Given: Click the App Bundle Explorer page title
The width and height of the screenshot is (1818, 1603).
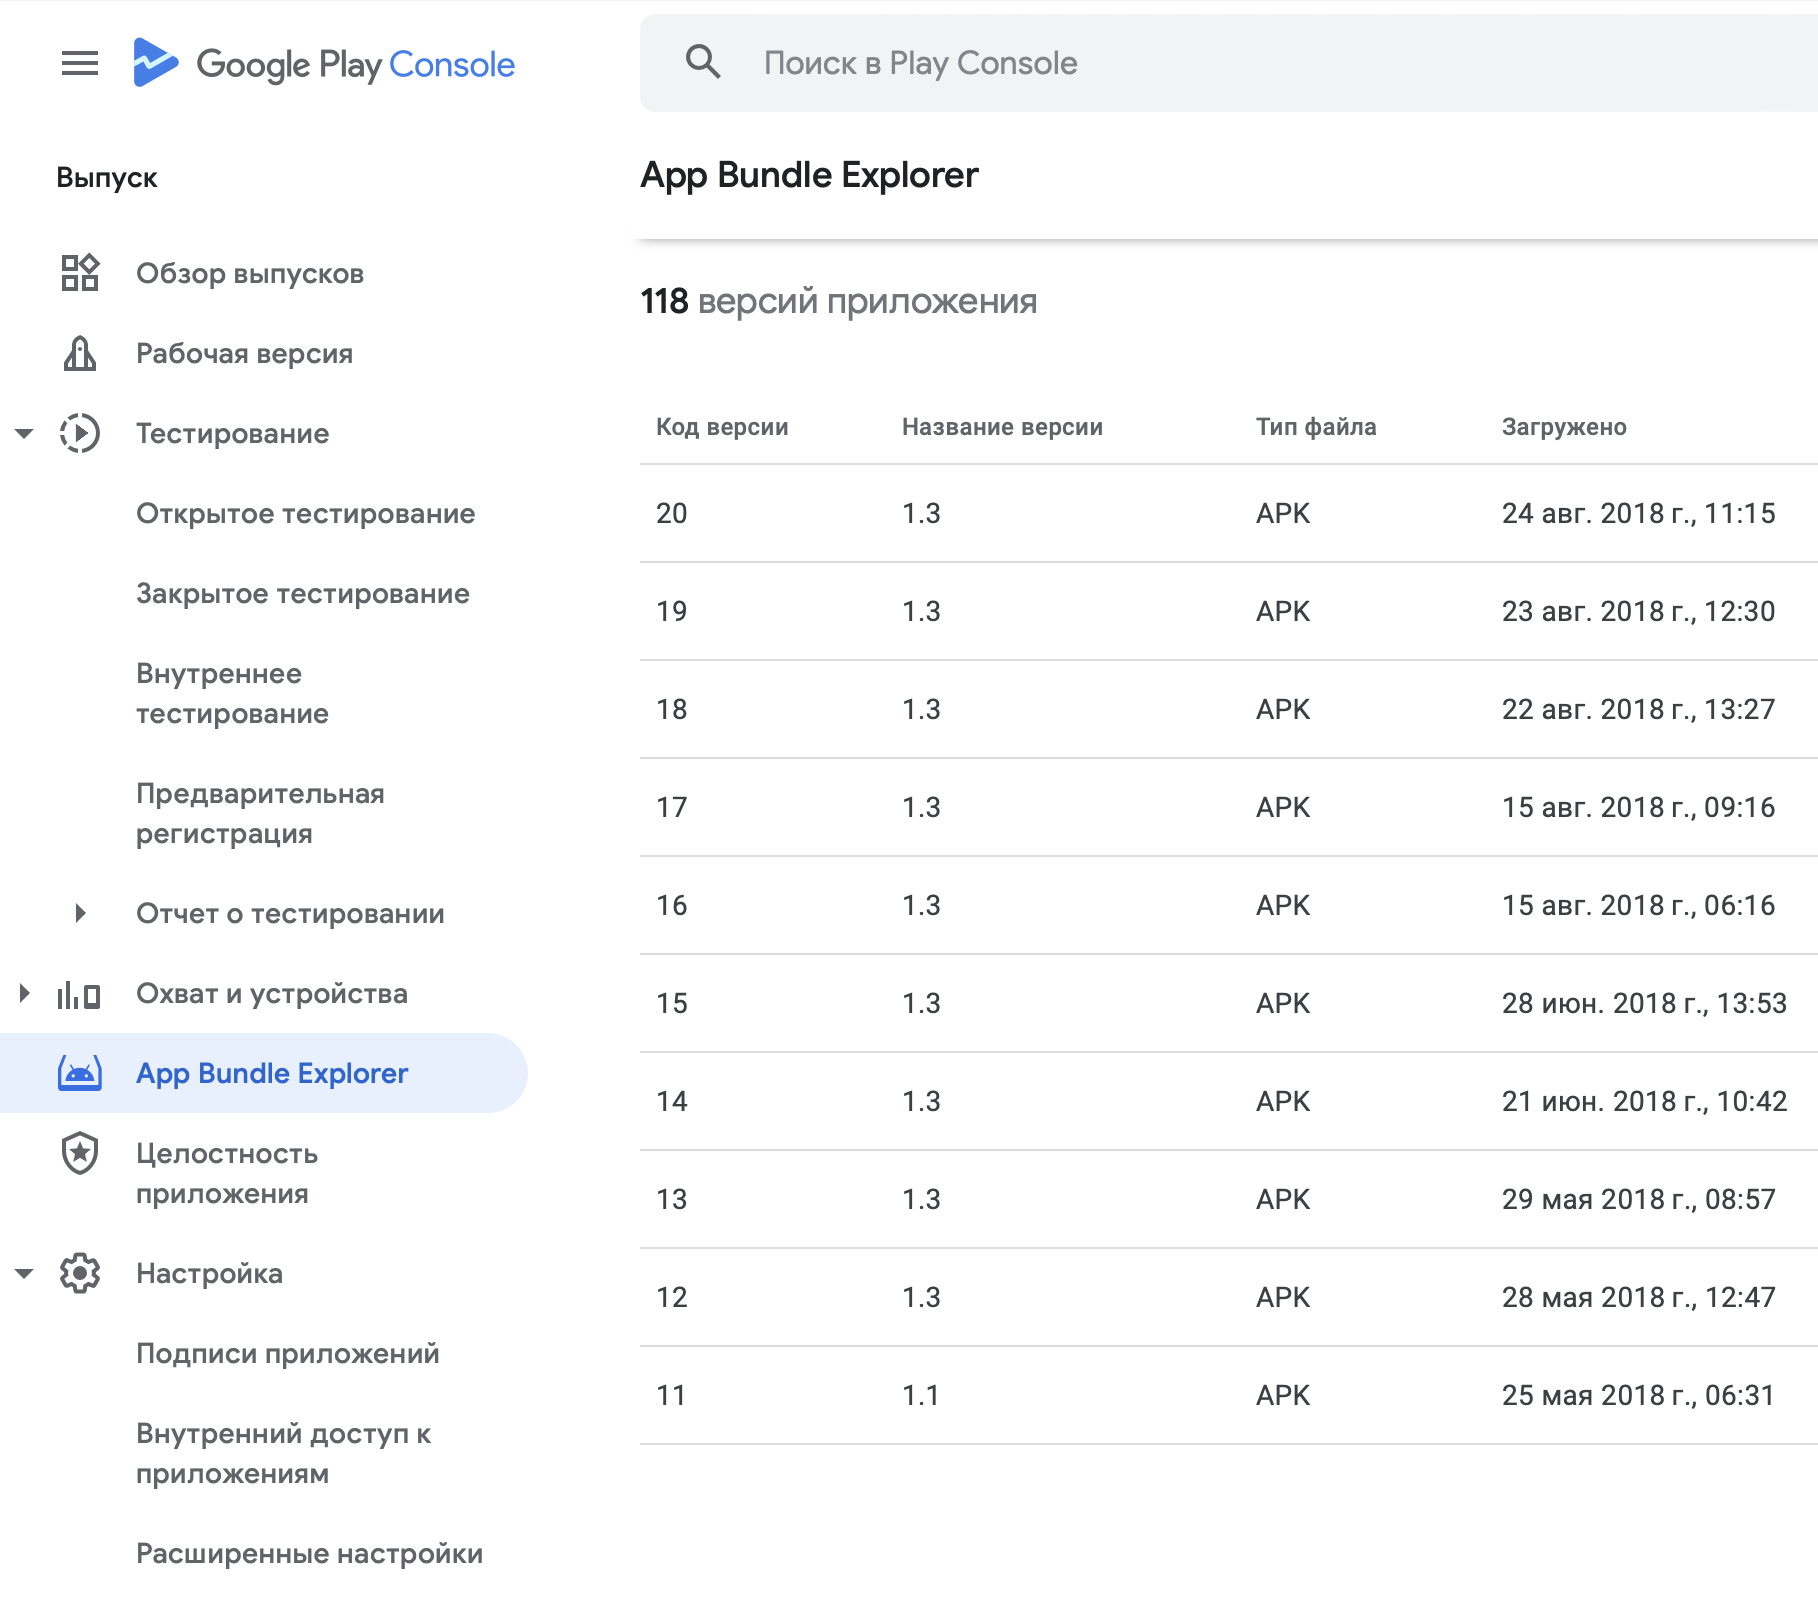Looking at the screenshot, I should [x=810, y=175].
